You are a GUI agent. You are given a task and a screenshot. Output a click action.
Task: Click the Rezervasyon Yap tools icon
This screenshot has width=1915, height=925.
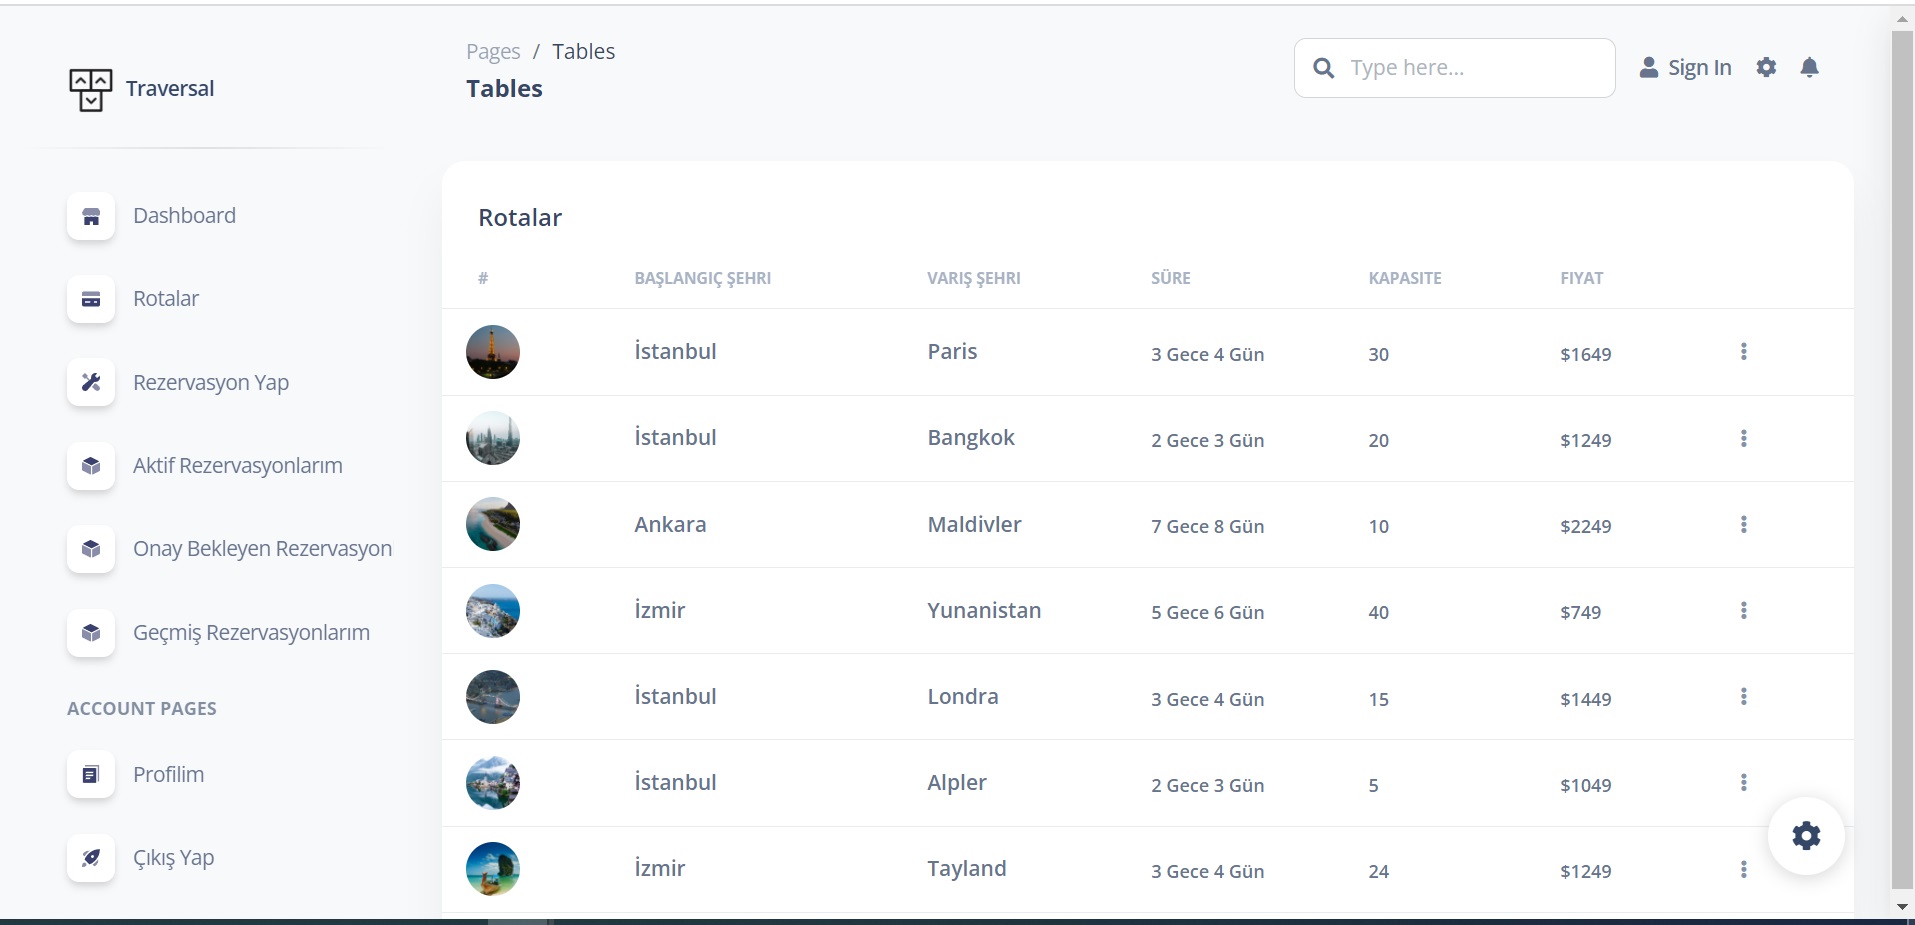[91, 382]
